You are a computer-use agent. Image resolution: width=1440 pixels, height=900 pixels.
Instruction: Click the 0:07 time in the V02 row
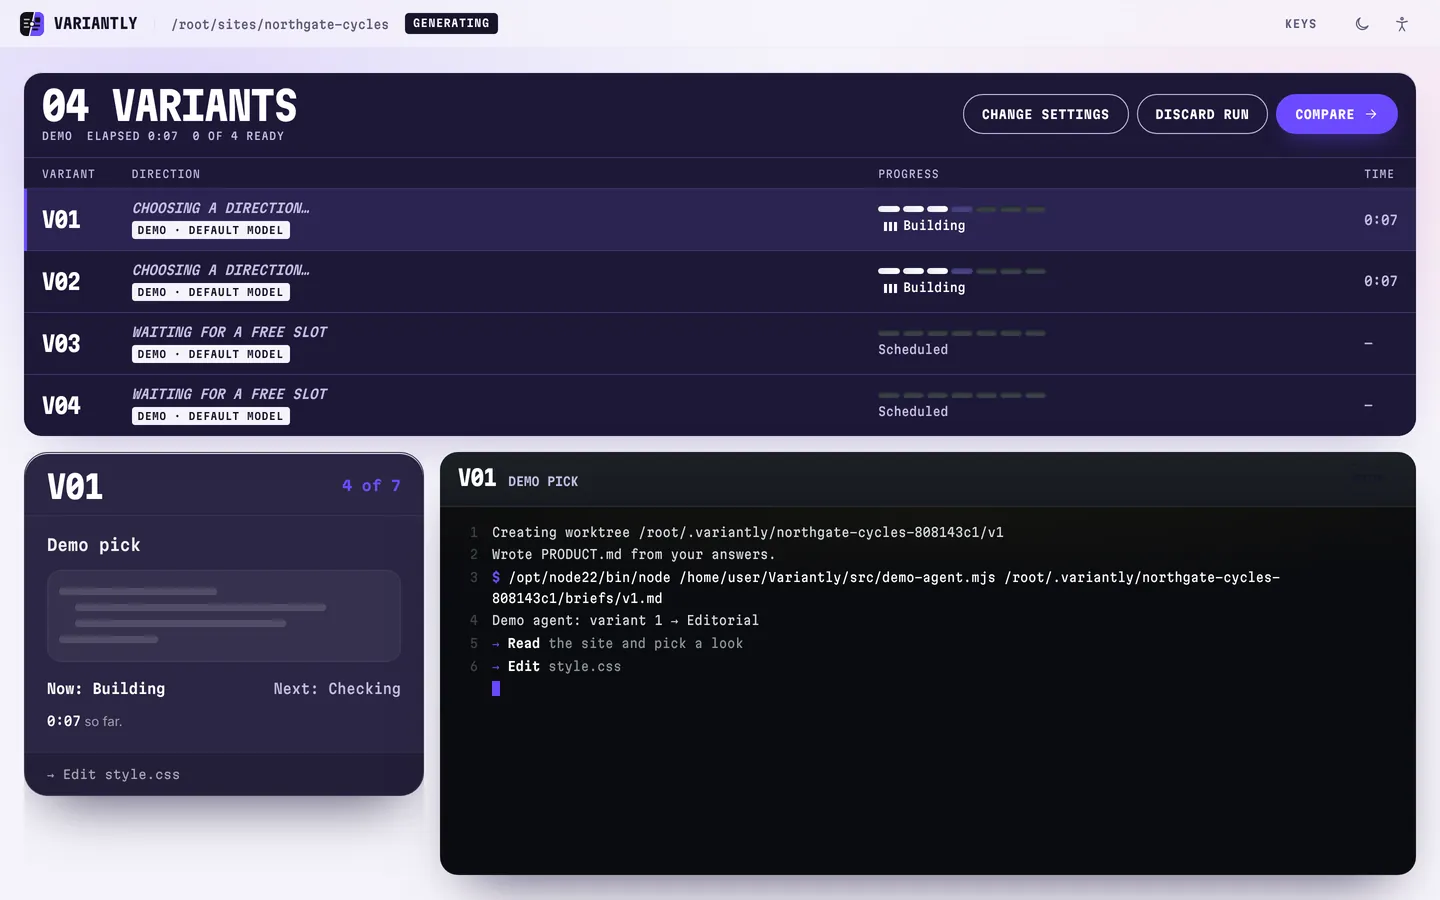point(1381,281)
